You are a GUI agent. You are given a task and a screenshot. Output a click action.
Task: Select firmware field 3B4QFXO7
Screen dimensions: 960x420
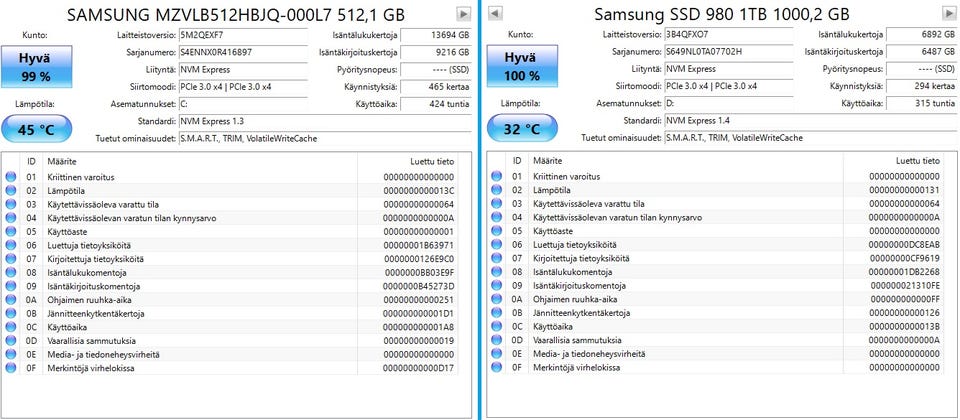[x=729, y=35]
